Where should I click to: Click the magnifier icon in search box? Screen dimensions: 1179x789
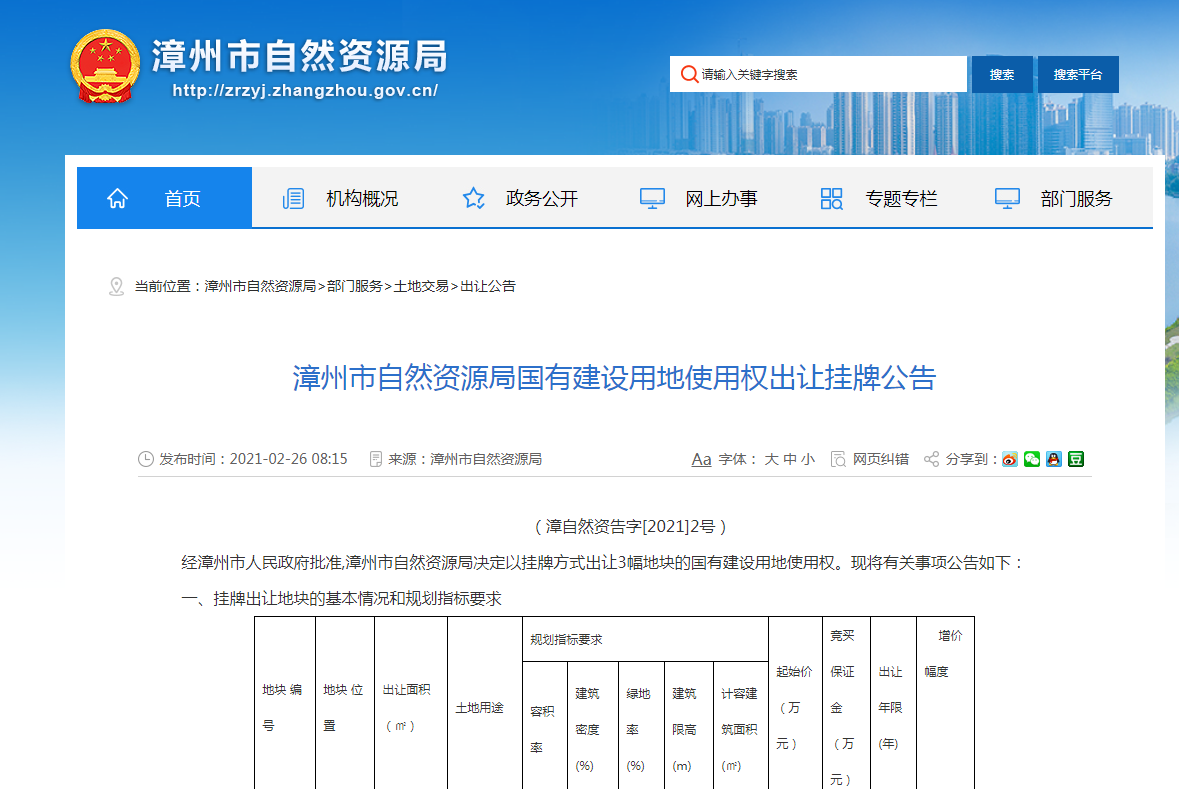[x=688, y=74]
